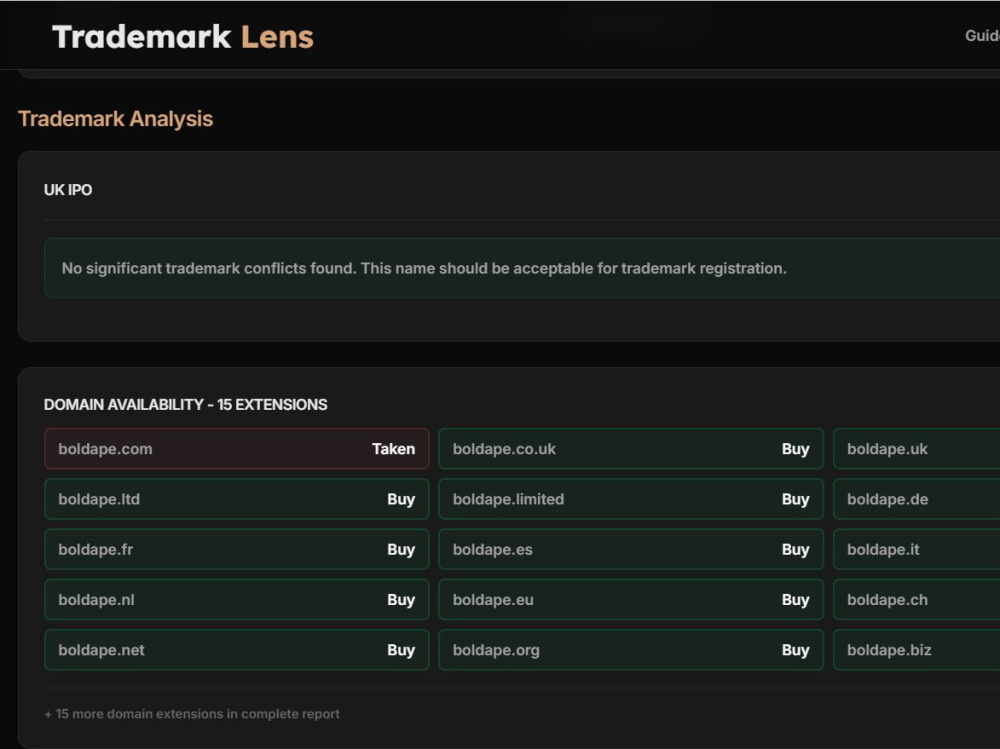
Task: Click the Trademark Lens logo
Action: (x=183, y=37)
